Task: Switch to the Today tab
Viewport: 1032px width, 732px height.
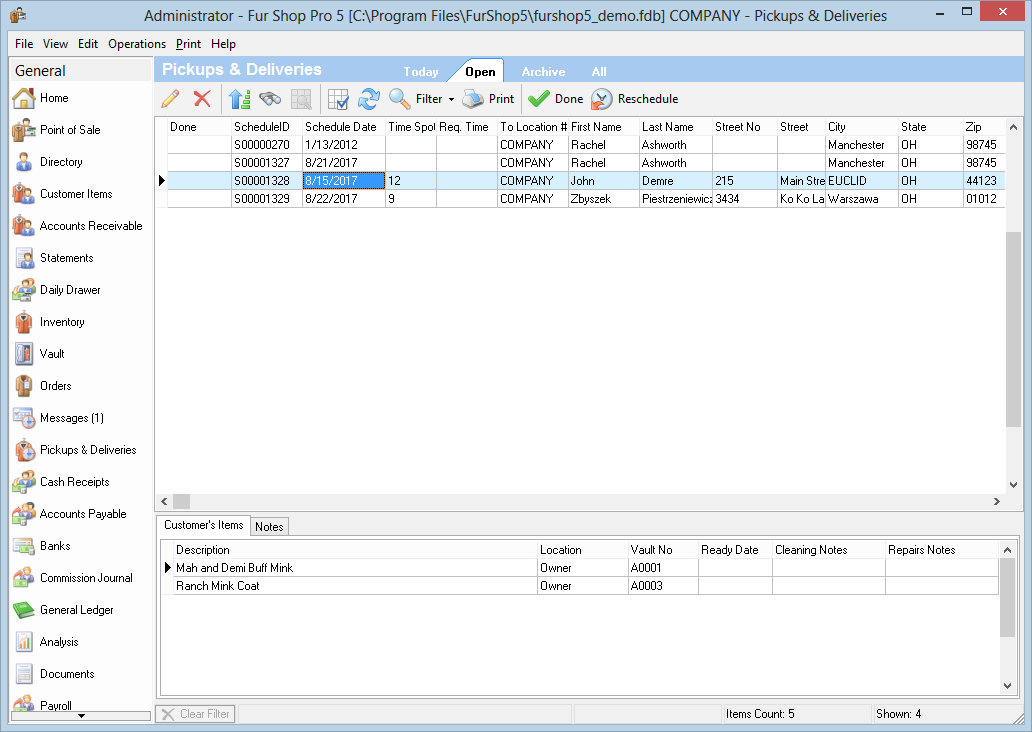Action: 421,72
